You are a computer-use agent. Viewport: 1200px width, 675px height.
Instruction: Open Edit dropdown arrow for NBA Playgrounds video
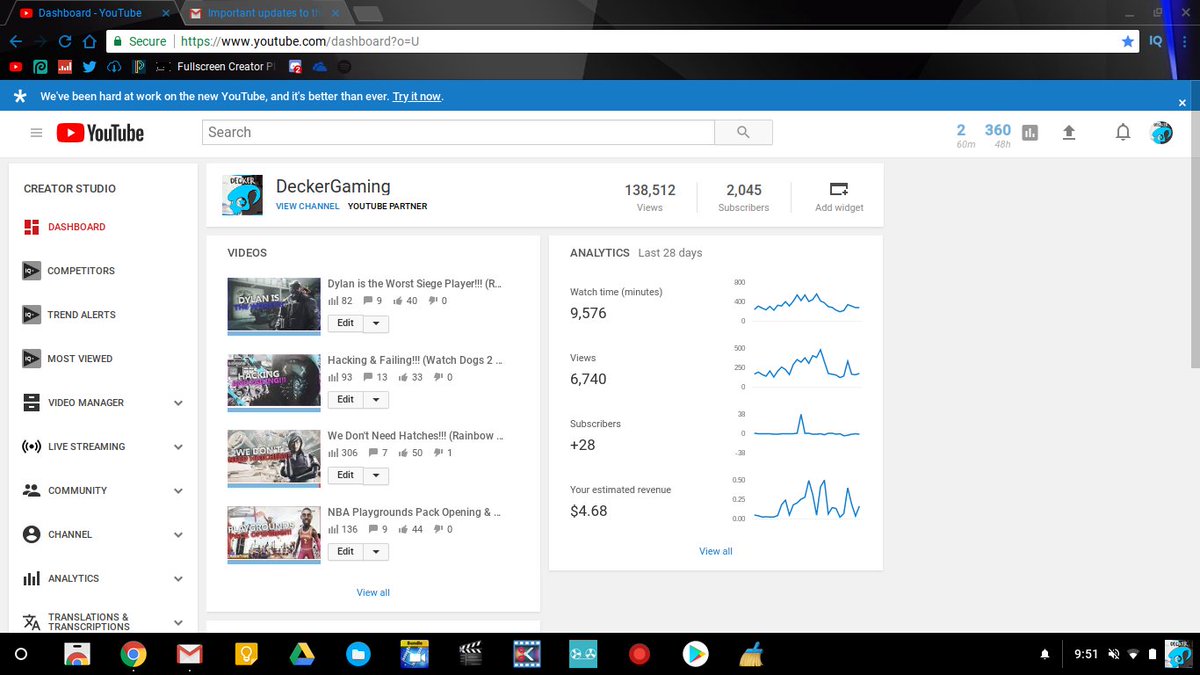[x=376, y=551]
